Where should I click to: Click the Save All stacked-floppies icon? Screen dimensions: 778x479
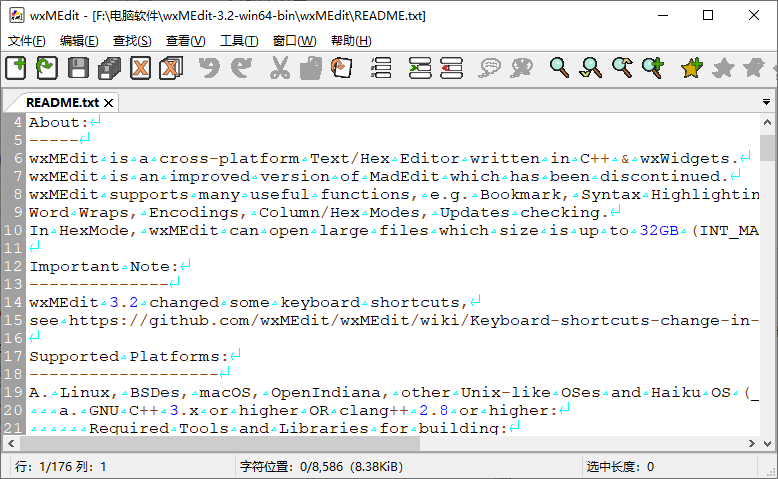[x=109, y=68]
